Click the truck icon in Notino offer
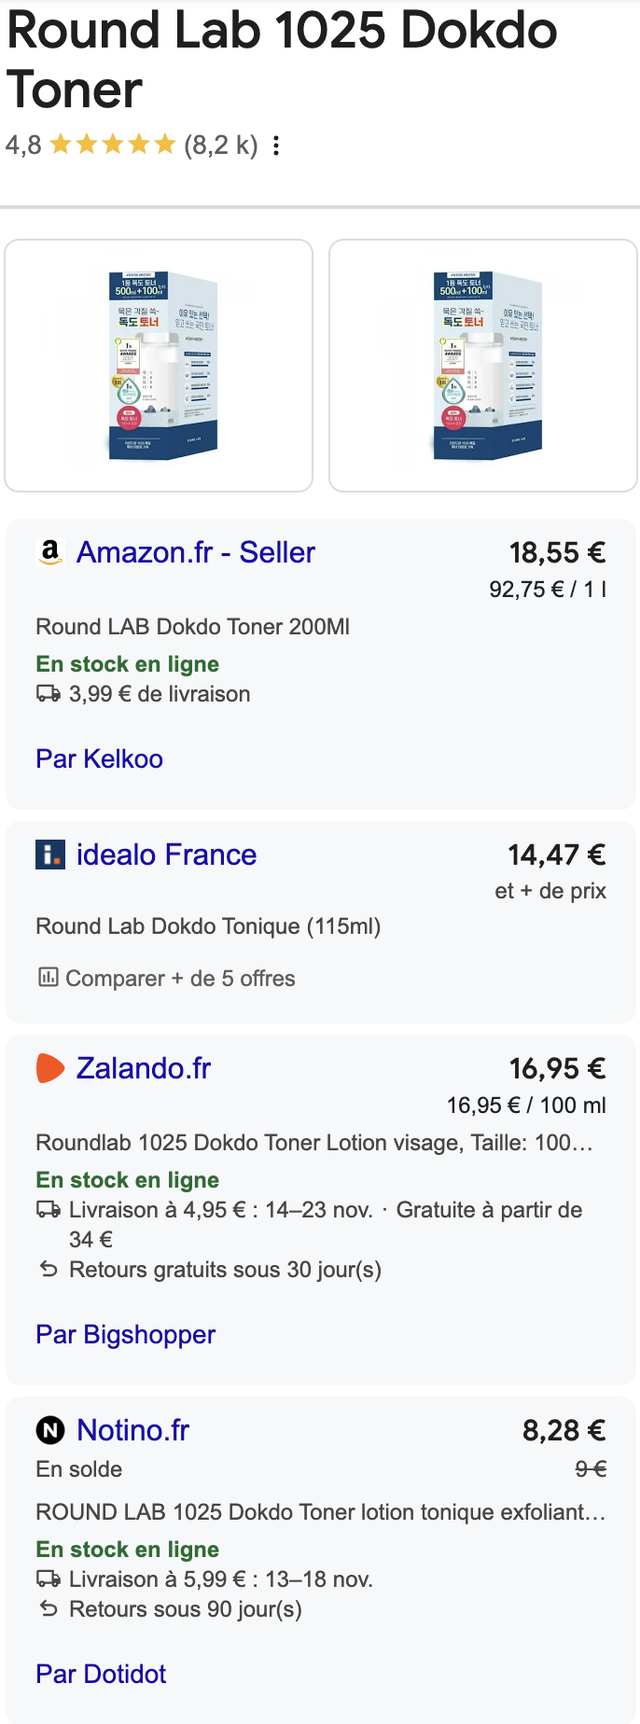Screen dimensions: 640x1724 pos(48,1579)
